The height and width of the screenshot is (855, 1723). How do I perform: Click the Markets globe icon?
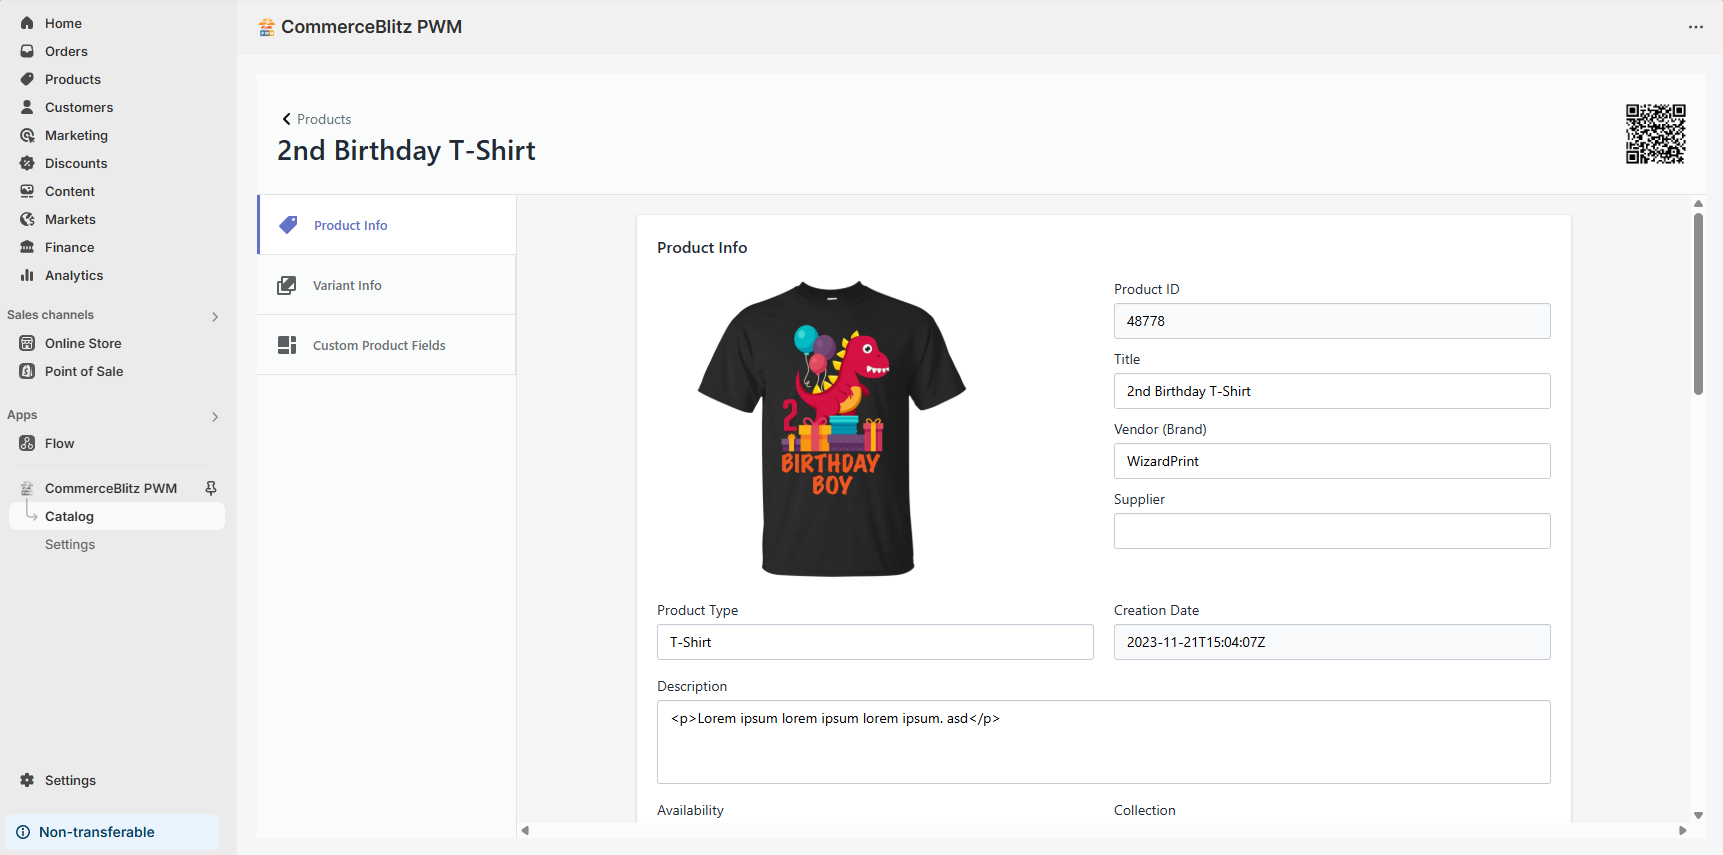[x=27, y=219]
